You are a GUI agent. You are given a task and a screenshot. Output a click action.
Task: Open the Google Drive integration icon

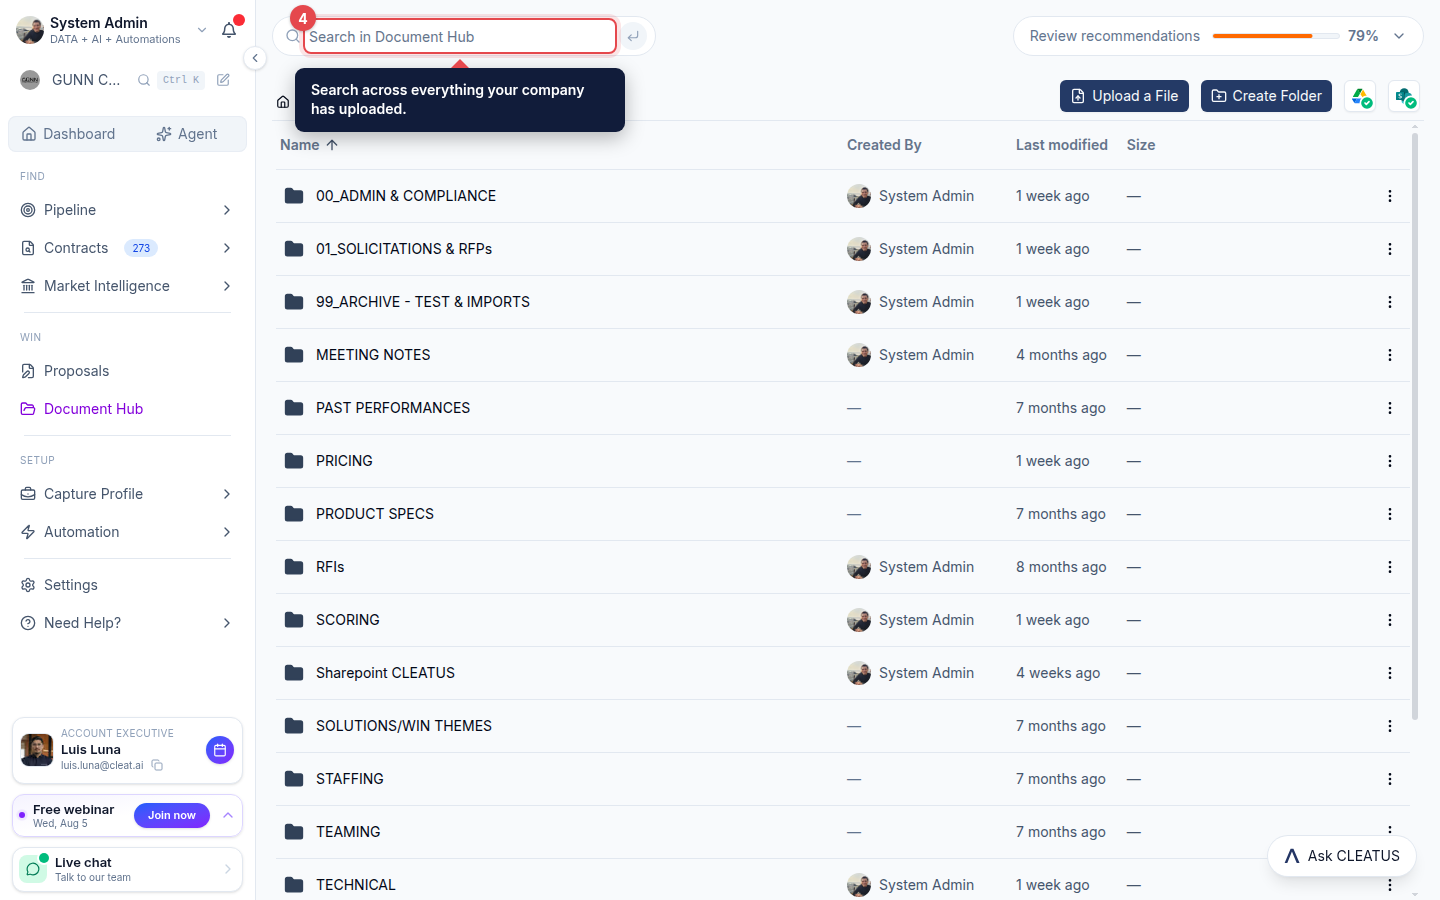click(x=1360, y=96)
